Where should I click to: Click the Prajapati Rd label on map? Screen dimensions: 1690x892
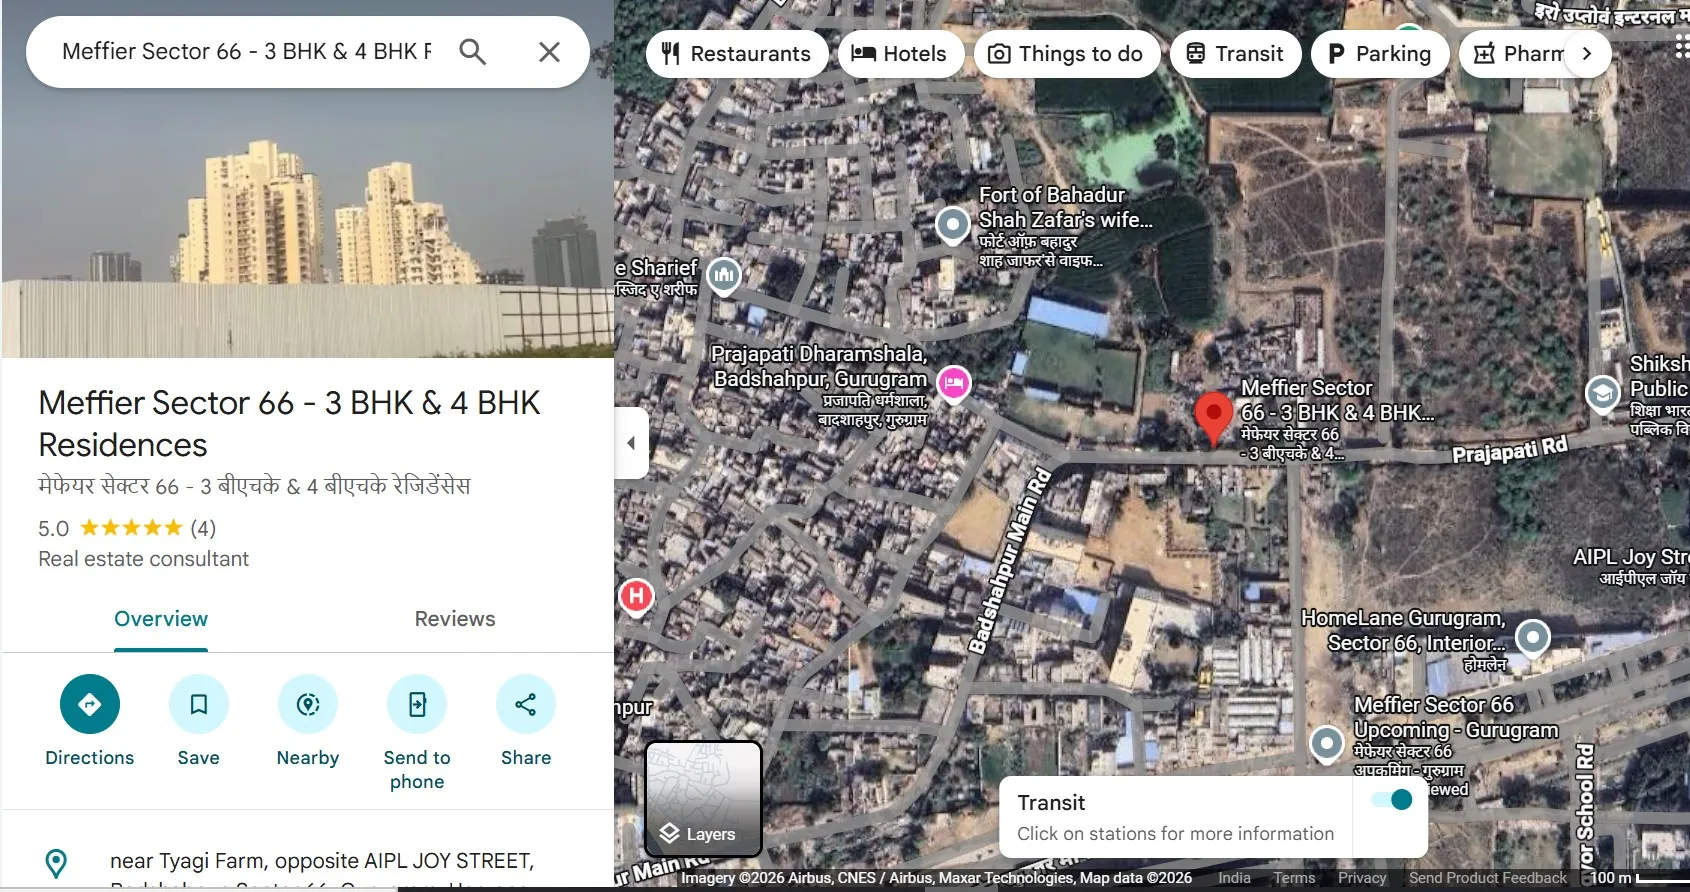click(1510, 450)
